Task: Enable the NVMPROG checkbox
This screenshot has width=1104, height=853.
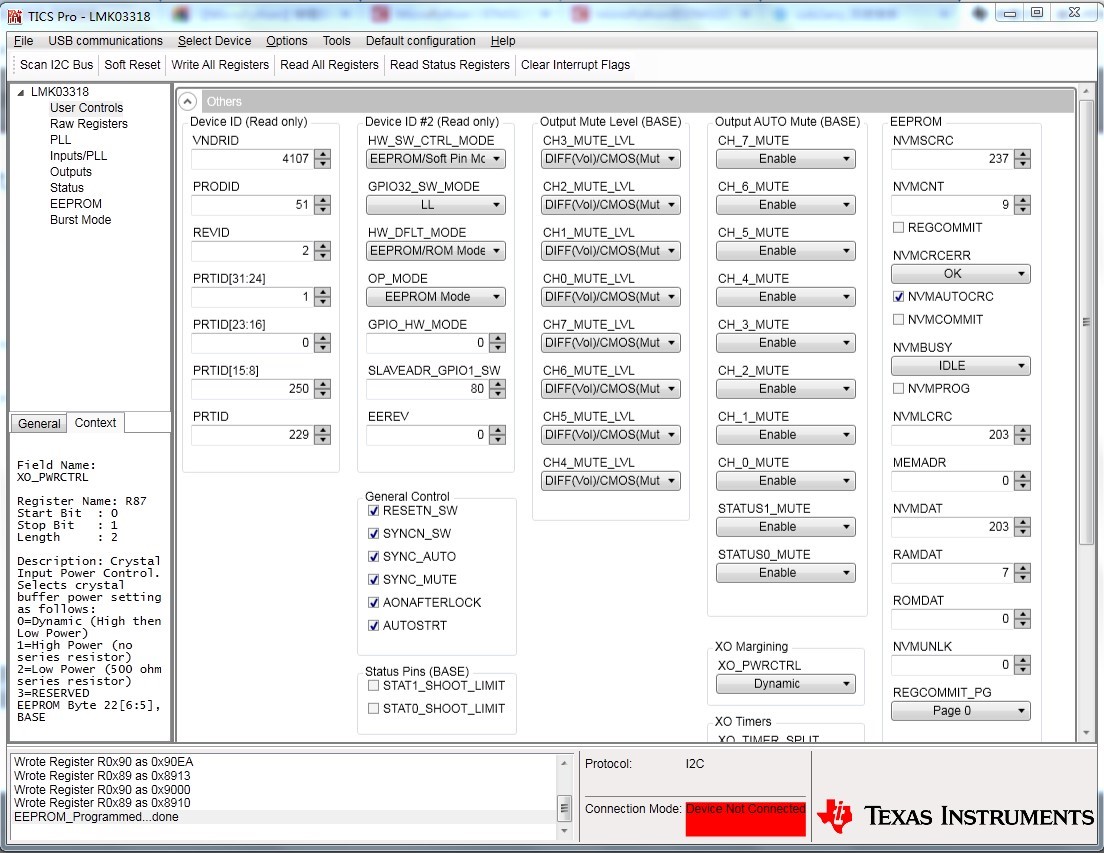Action: click(x=898, y=388)
